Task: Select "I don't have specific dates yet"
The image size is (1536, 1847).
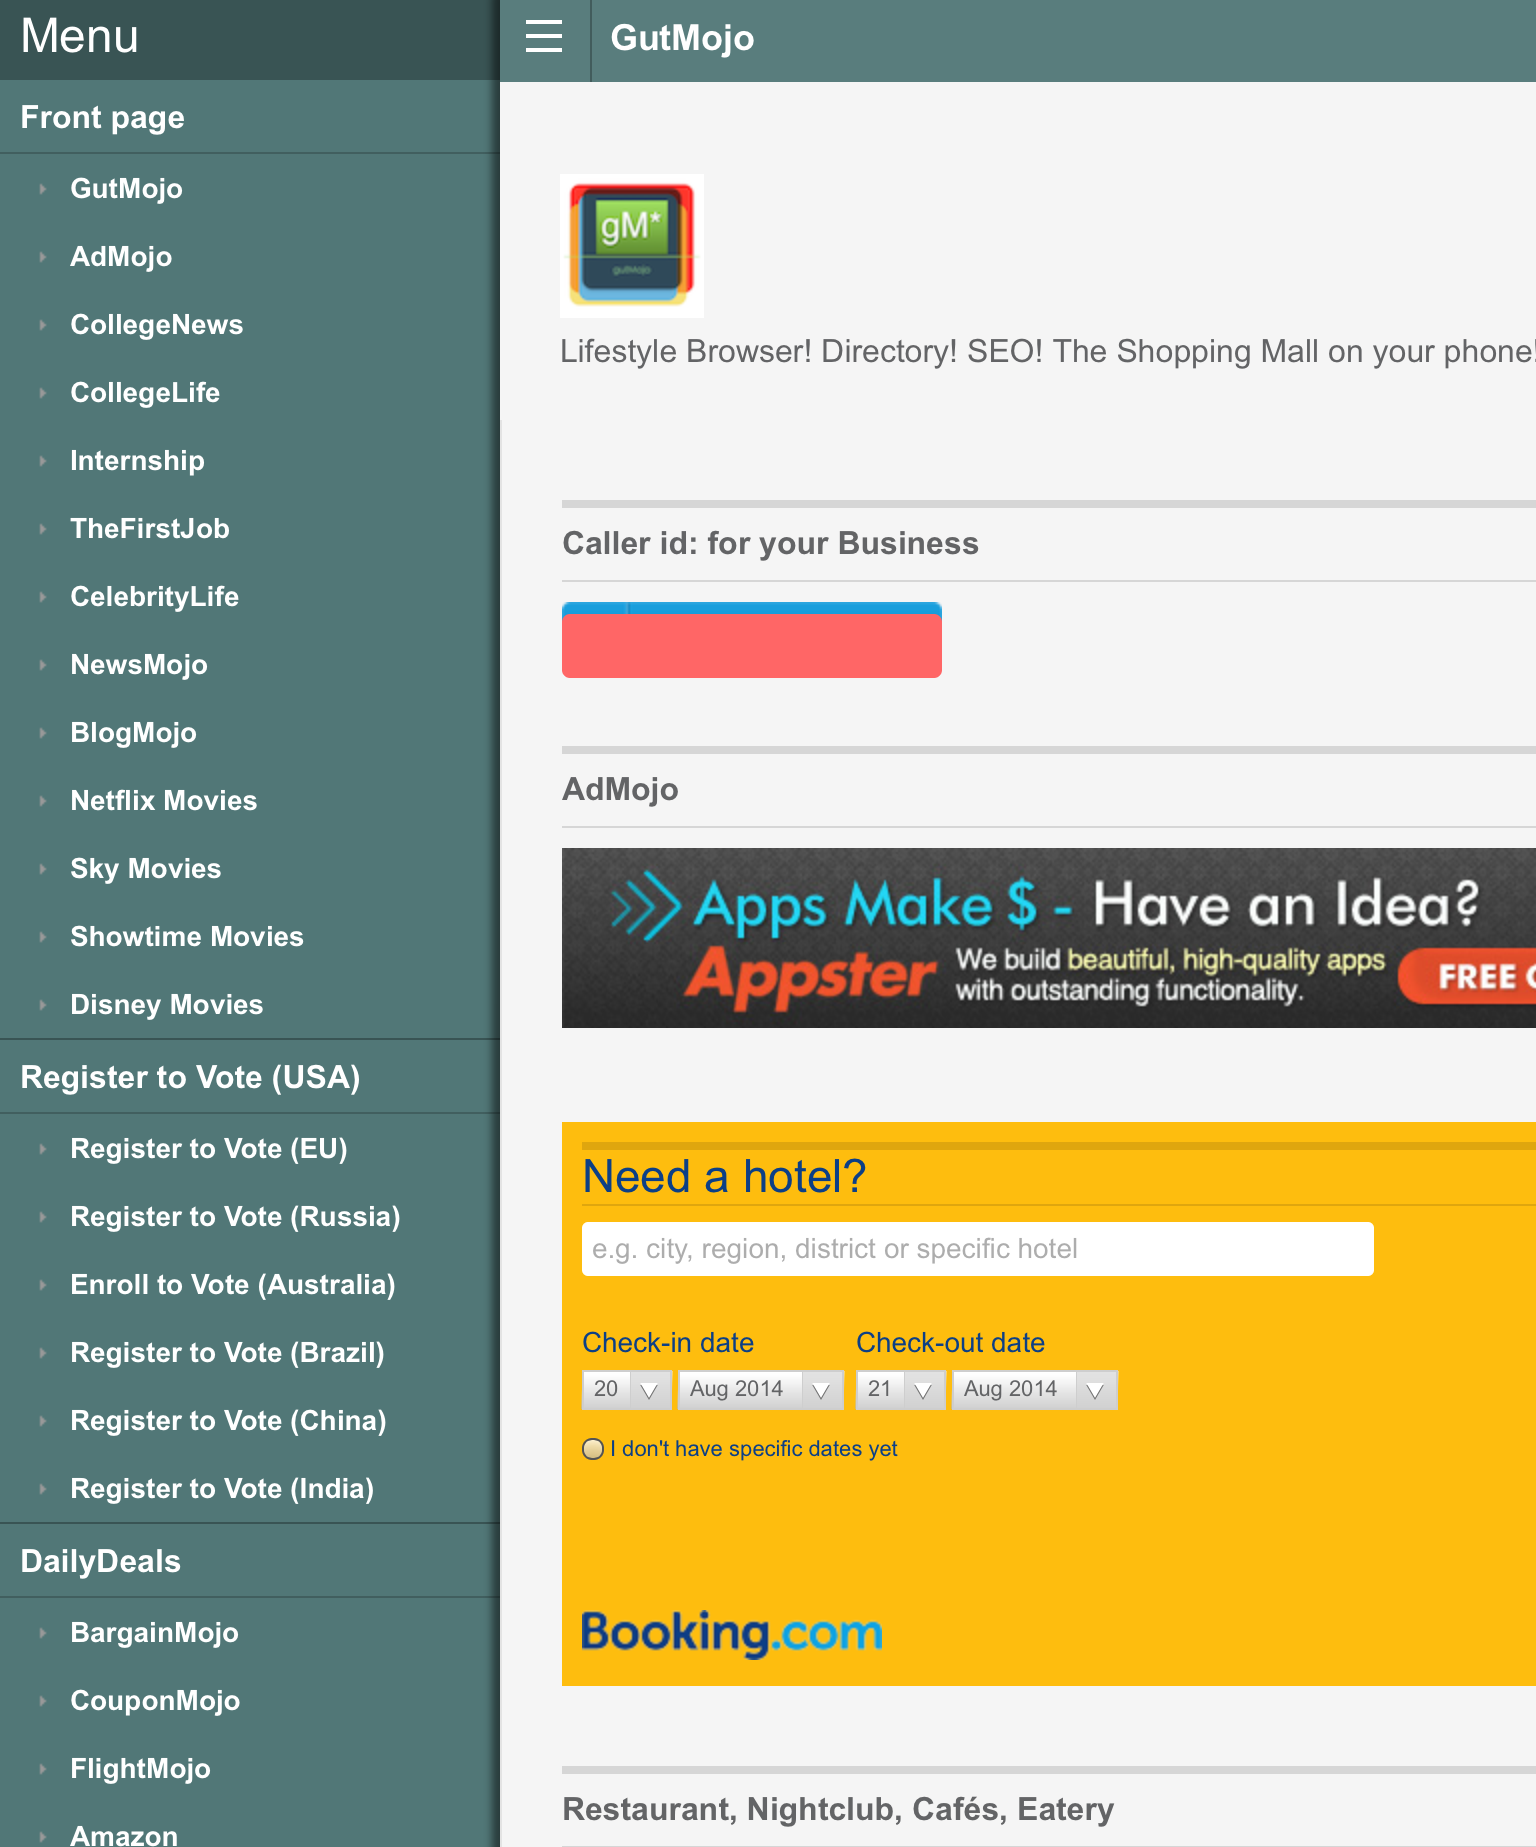Action: coord(593,1449)
